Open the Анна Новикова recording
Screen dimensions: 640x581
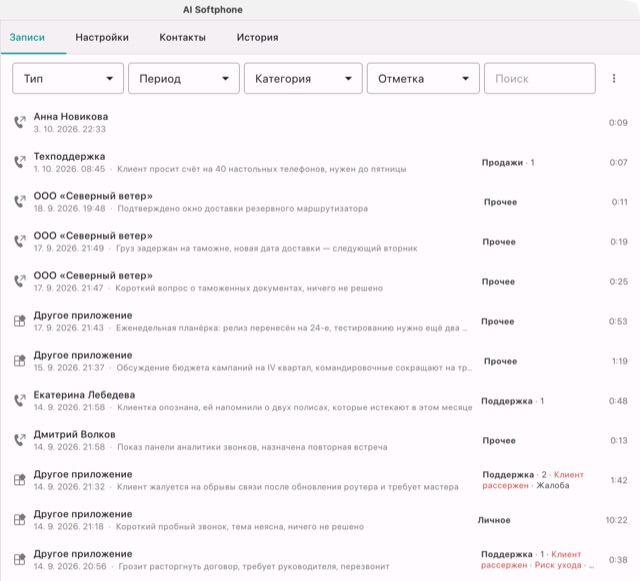[x=71, y=117]
